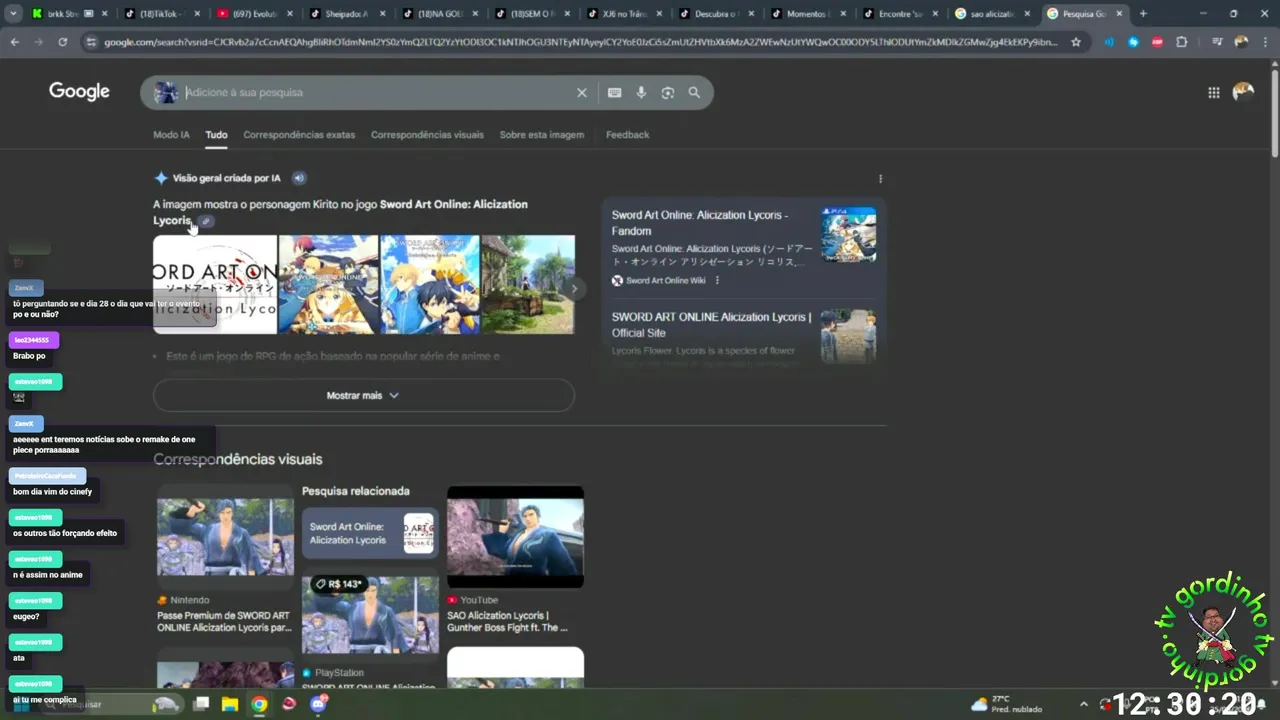This screenshot has width=1280, height=720.
Task: Click the Google logo
Action: 79,92
